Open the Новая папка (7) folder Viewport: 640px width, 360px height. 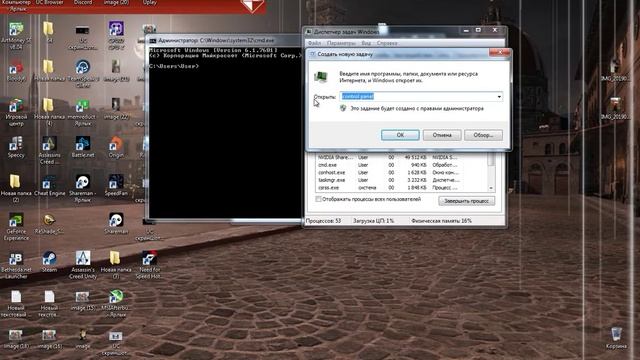(116, 264)
